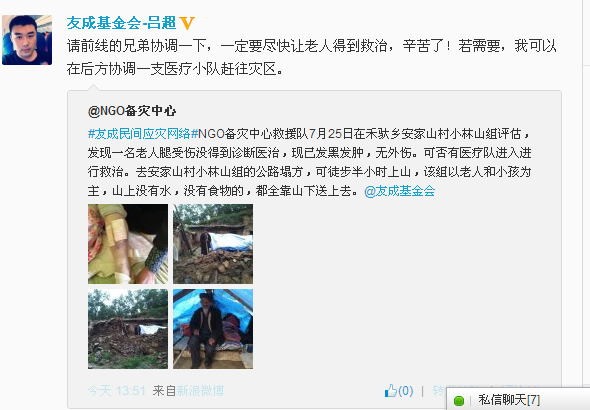Click the (0) like count

(x=406, y=391)
